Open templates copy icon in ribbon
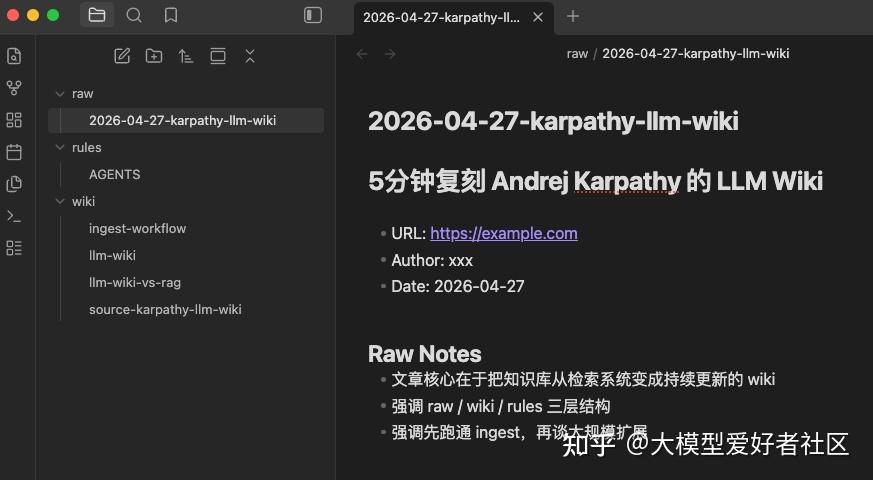873x480 pixels. click(14, 184)
